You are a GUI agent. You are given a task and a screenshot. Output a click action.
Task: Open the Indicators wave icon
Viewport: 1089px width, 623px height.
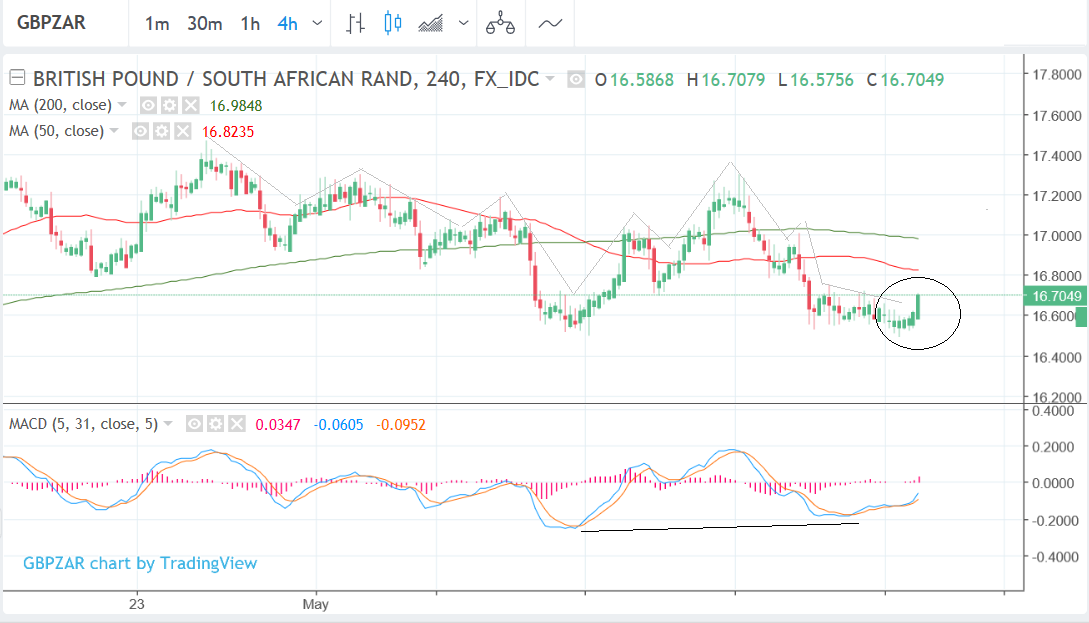pyautogui.click(x=550, y=24)
